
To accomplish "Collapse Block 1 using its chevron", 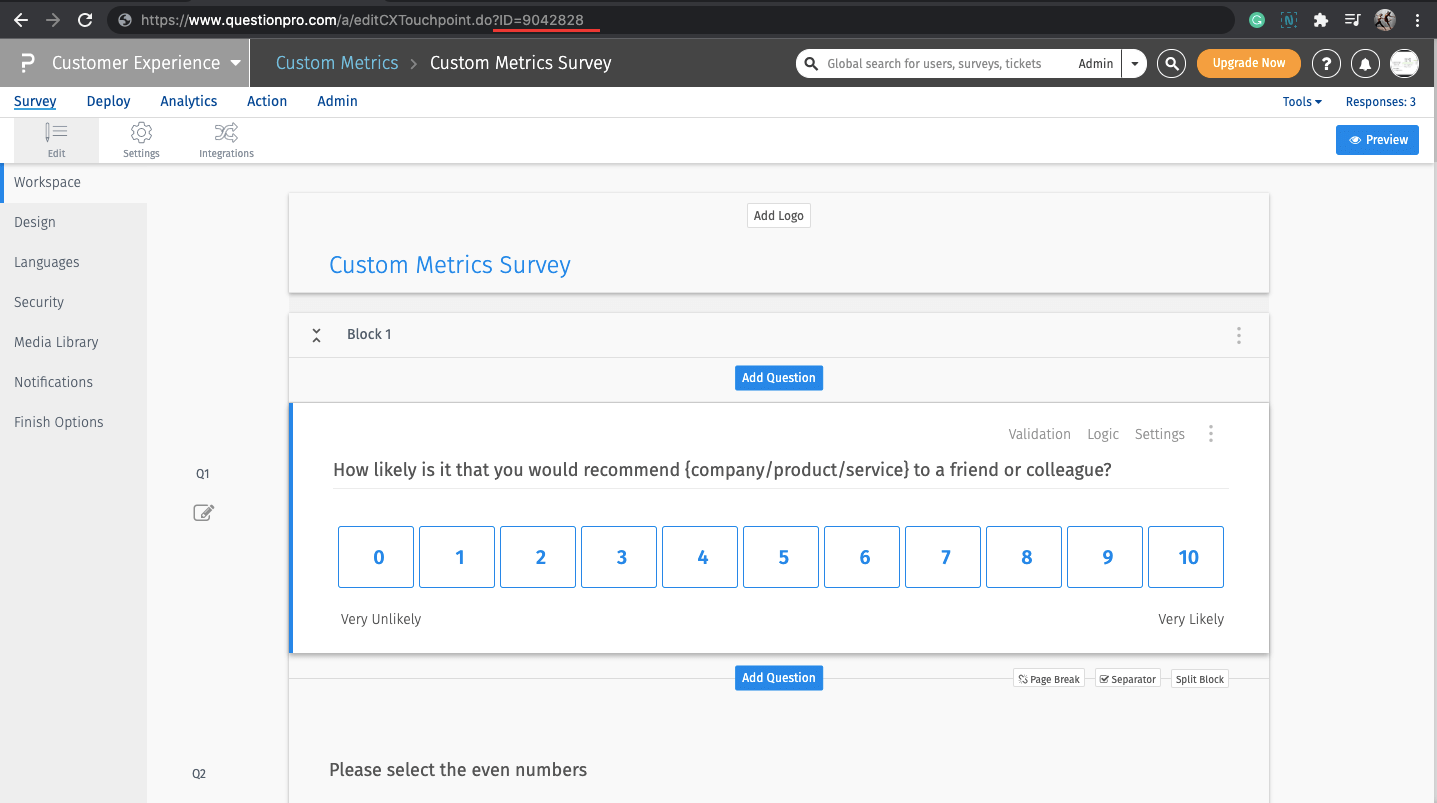I will pyautogui.click(x=316, y=335).
